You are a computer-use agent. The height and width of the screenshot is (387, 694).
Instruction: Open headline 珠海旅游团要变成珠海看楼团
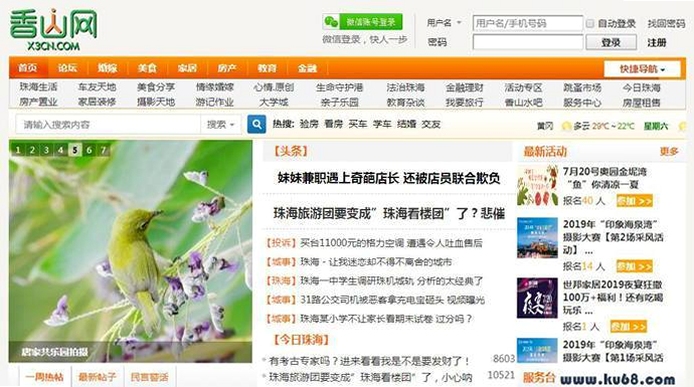coord(389,213)
